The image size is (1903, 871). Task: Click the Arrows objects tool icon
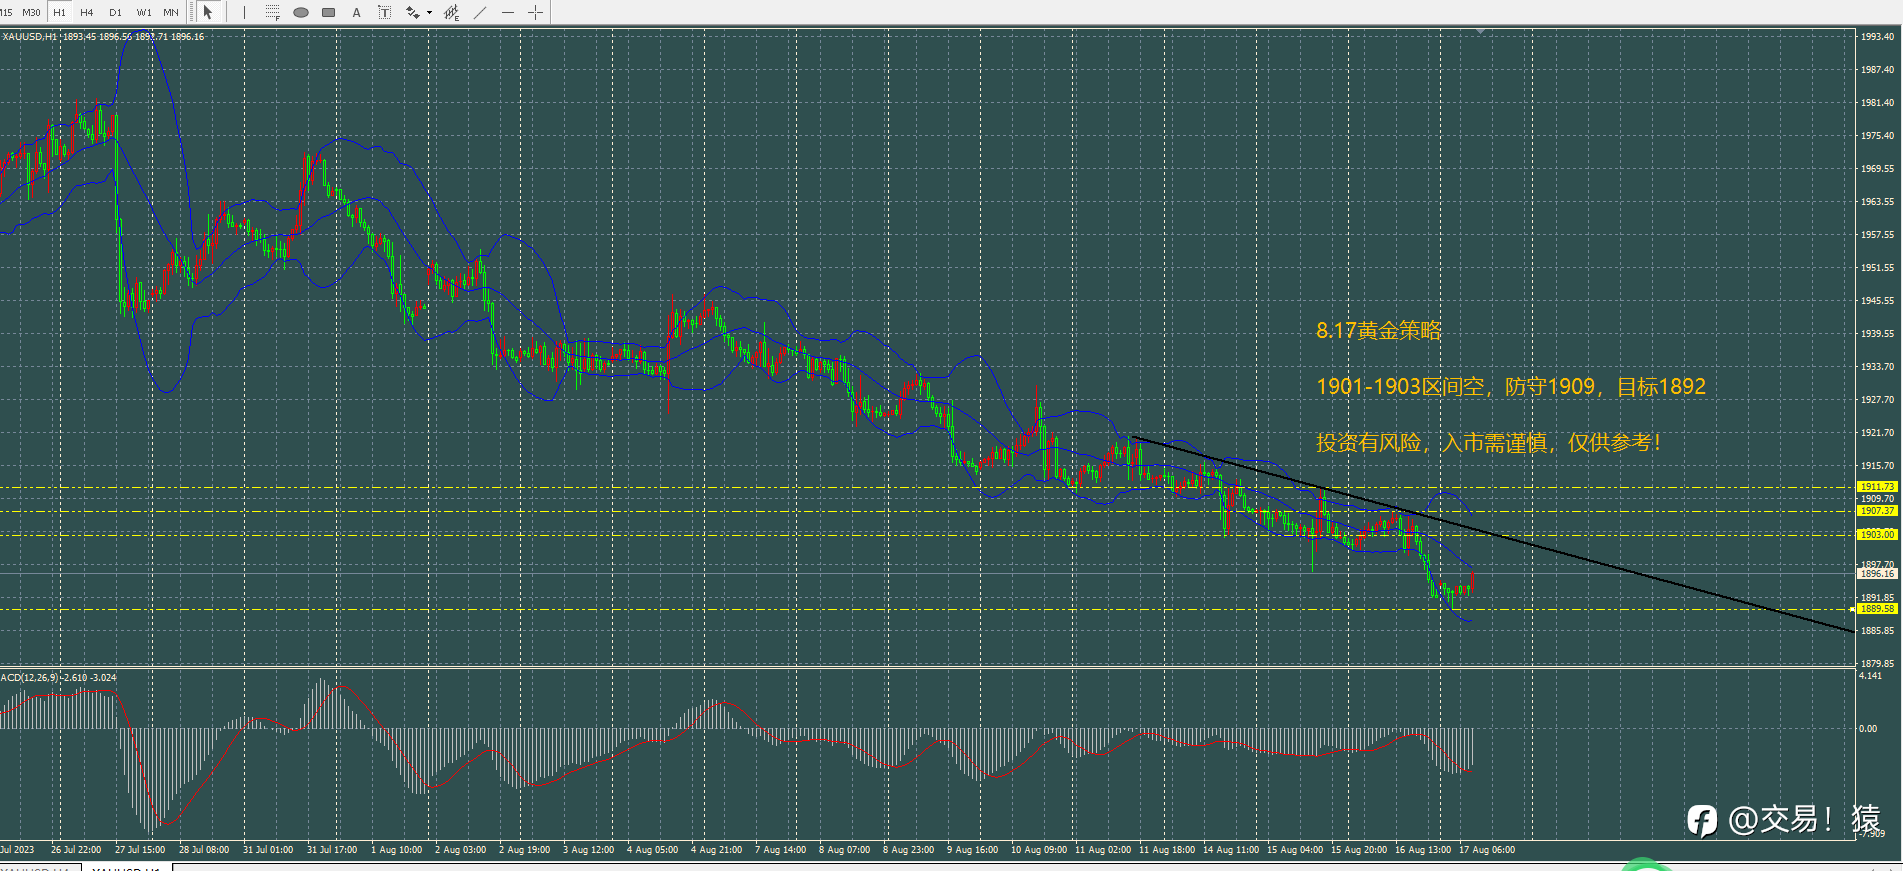[x=412, y=12]
